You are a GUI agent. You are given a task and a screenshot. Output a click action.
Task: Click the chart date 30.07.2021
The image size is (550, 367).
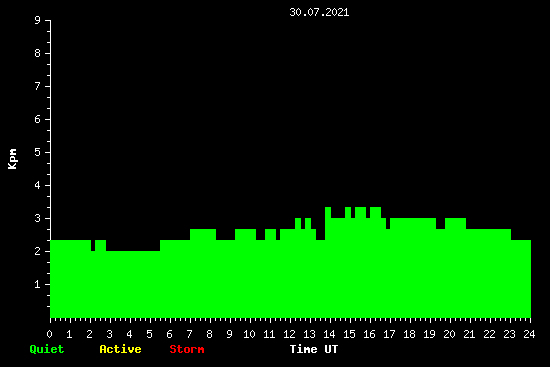(x=319, y=13)
